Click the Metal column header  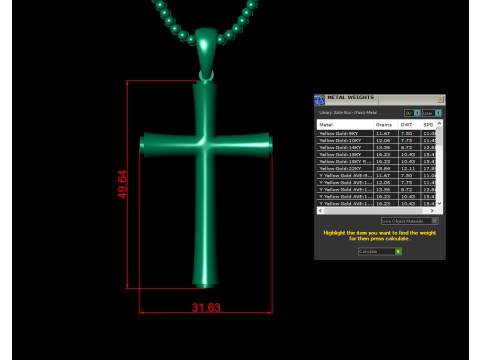pos(345,125)
